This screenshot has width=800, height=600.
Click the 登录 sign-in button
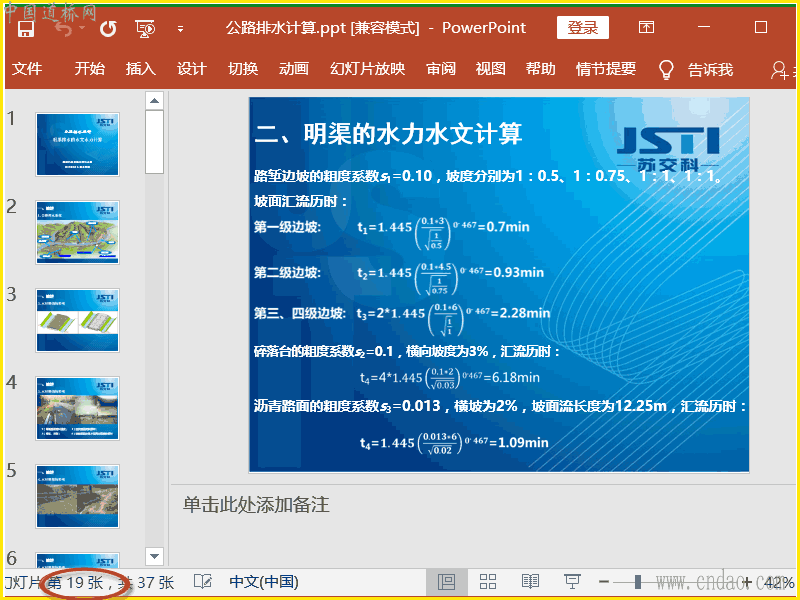click(583, 28)
